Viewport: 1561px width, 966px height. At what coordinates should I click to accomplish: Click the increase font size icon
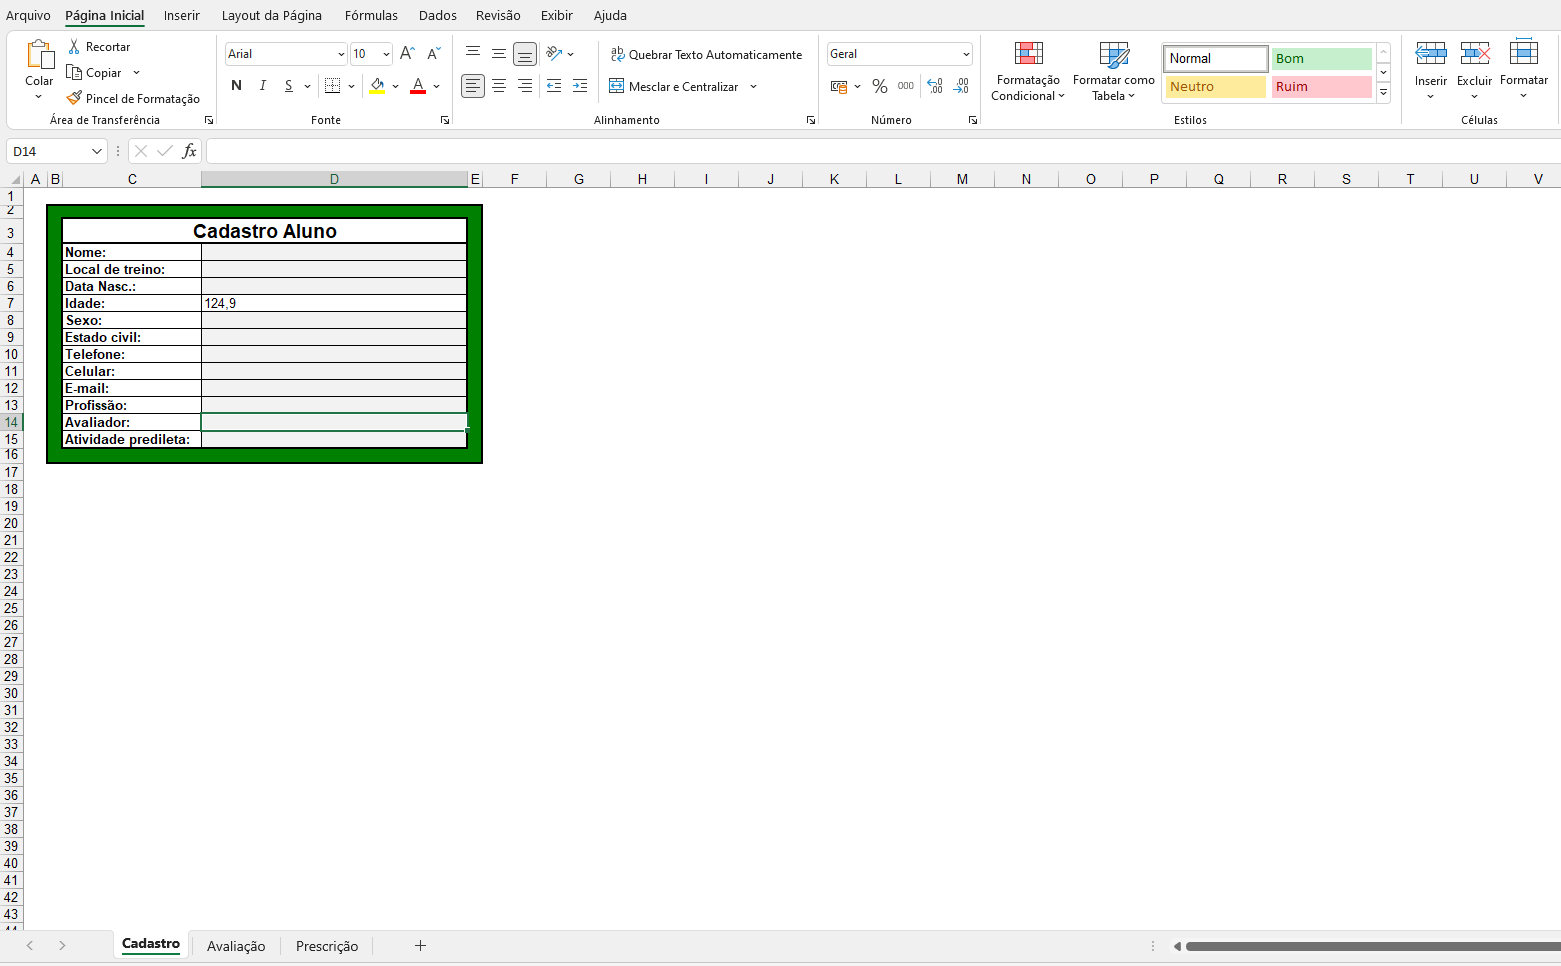coord(407,54)
